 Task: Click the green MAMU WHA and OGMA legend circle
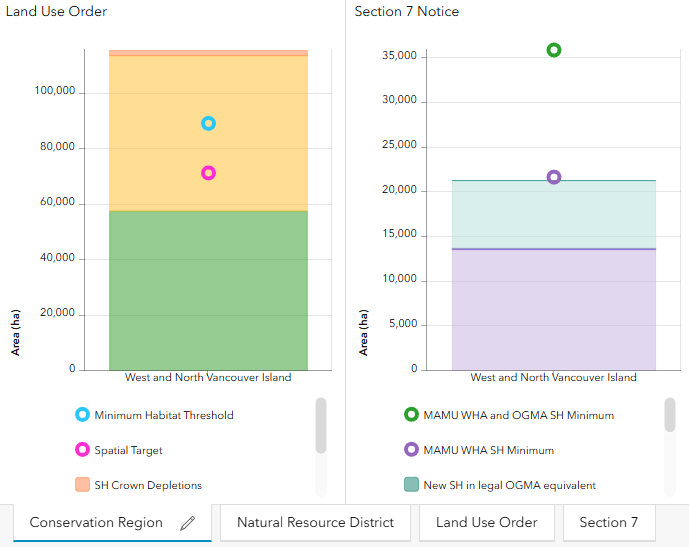411,415
